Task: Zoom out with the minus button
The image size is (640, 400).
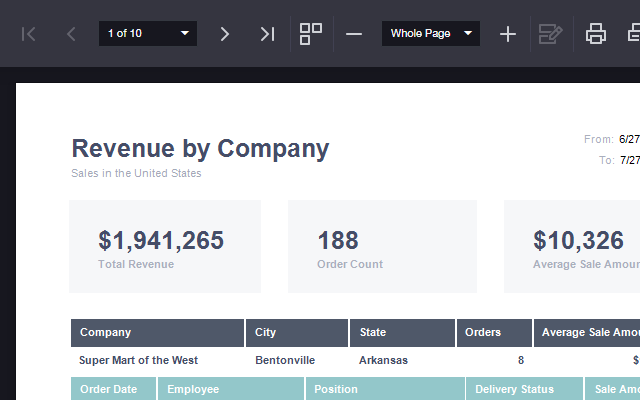Action: tap(354, 34)
